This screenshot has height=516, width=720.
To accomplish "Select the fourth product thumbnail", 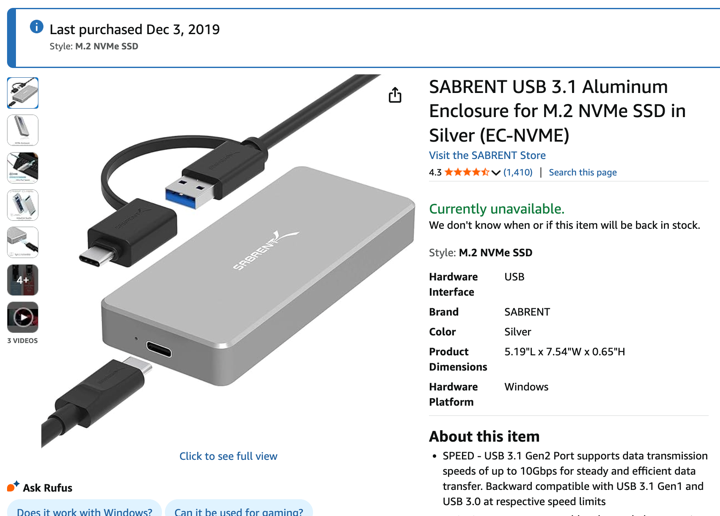I will [x=23, y=205].
